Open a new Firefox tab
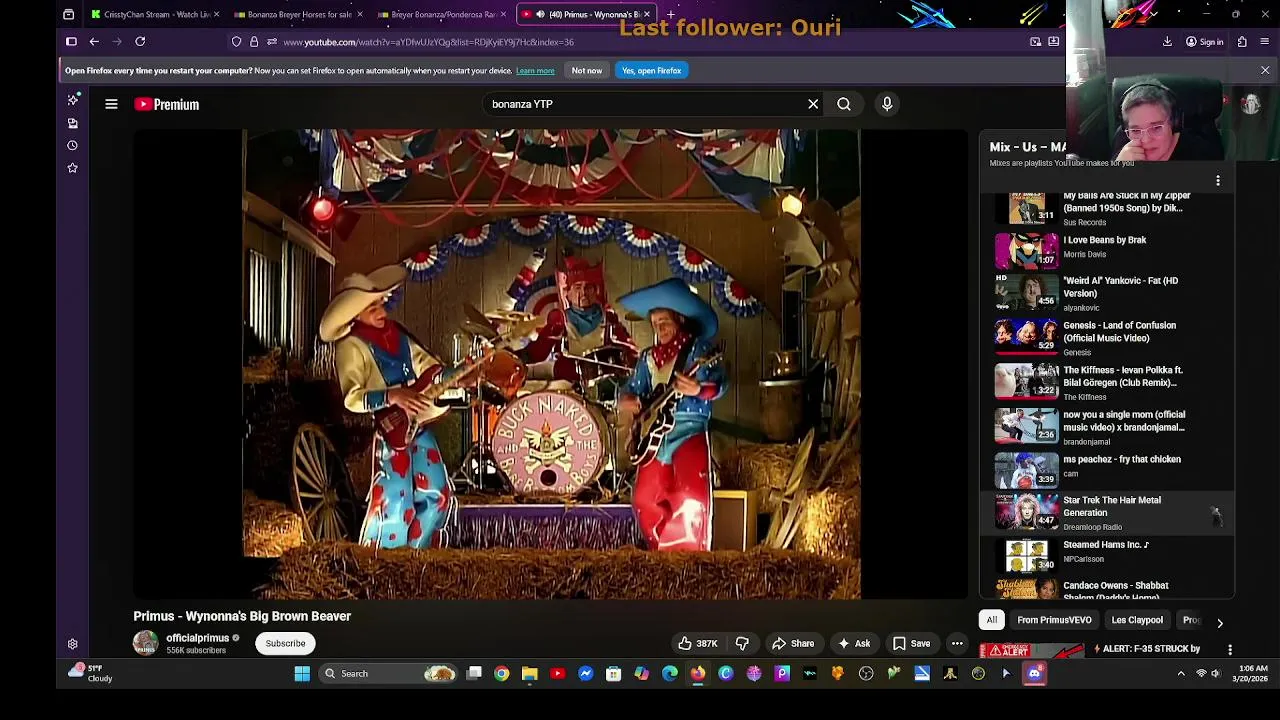Image resolution: width=1280 pixels, height=720 pixels. click(x=670, y=15)
